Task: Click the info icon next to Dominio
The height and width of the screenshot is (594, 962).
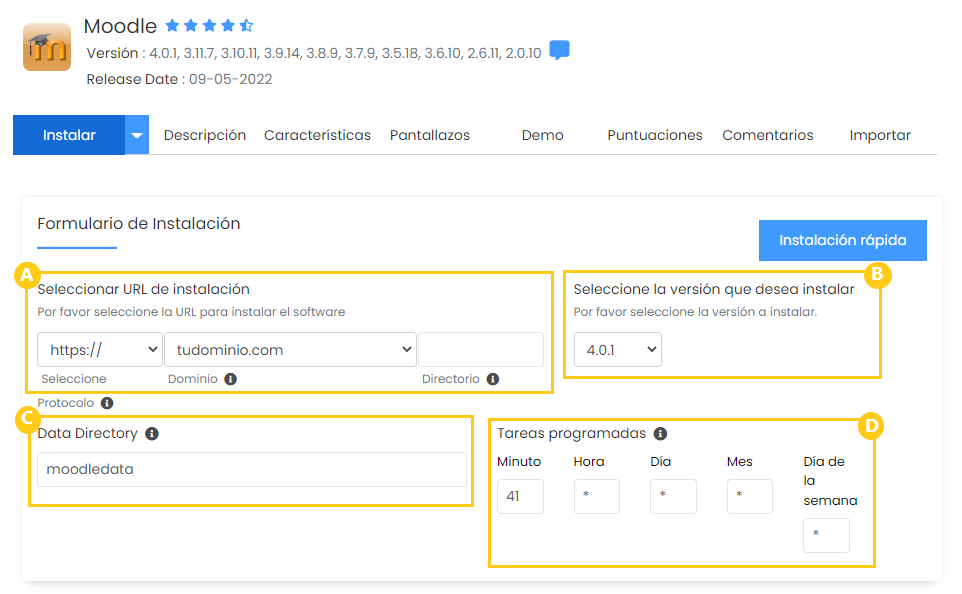Action: pos(231,379)
